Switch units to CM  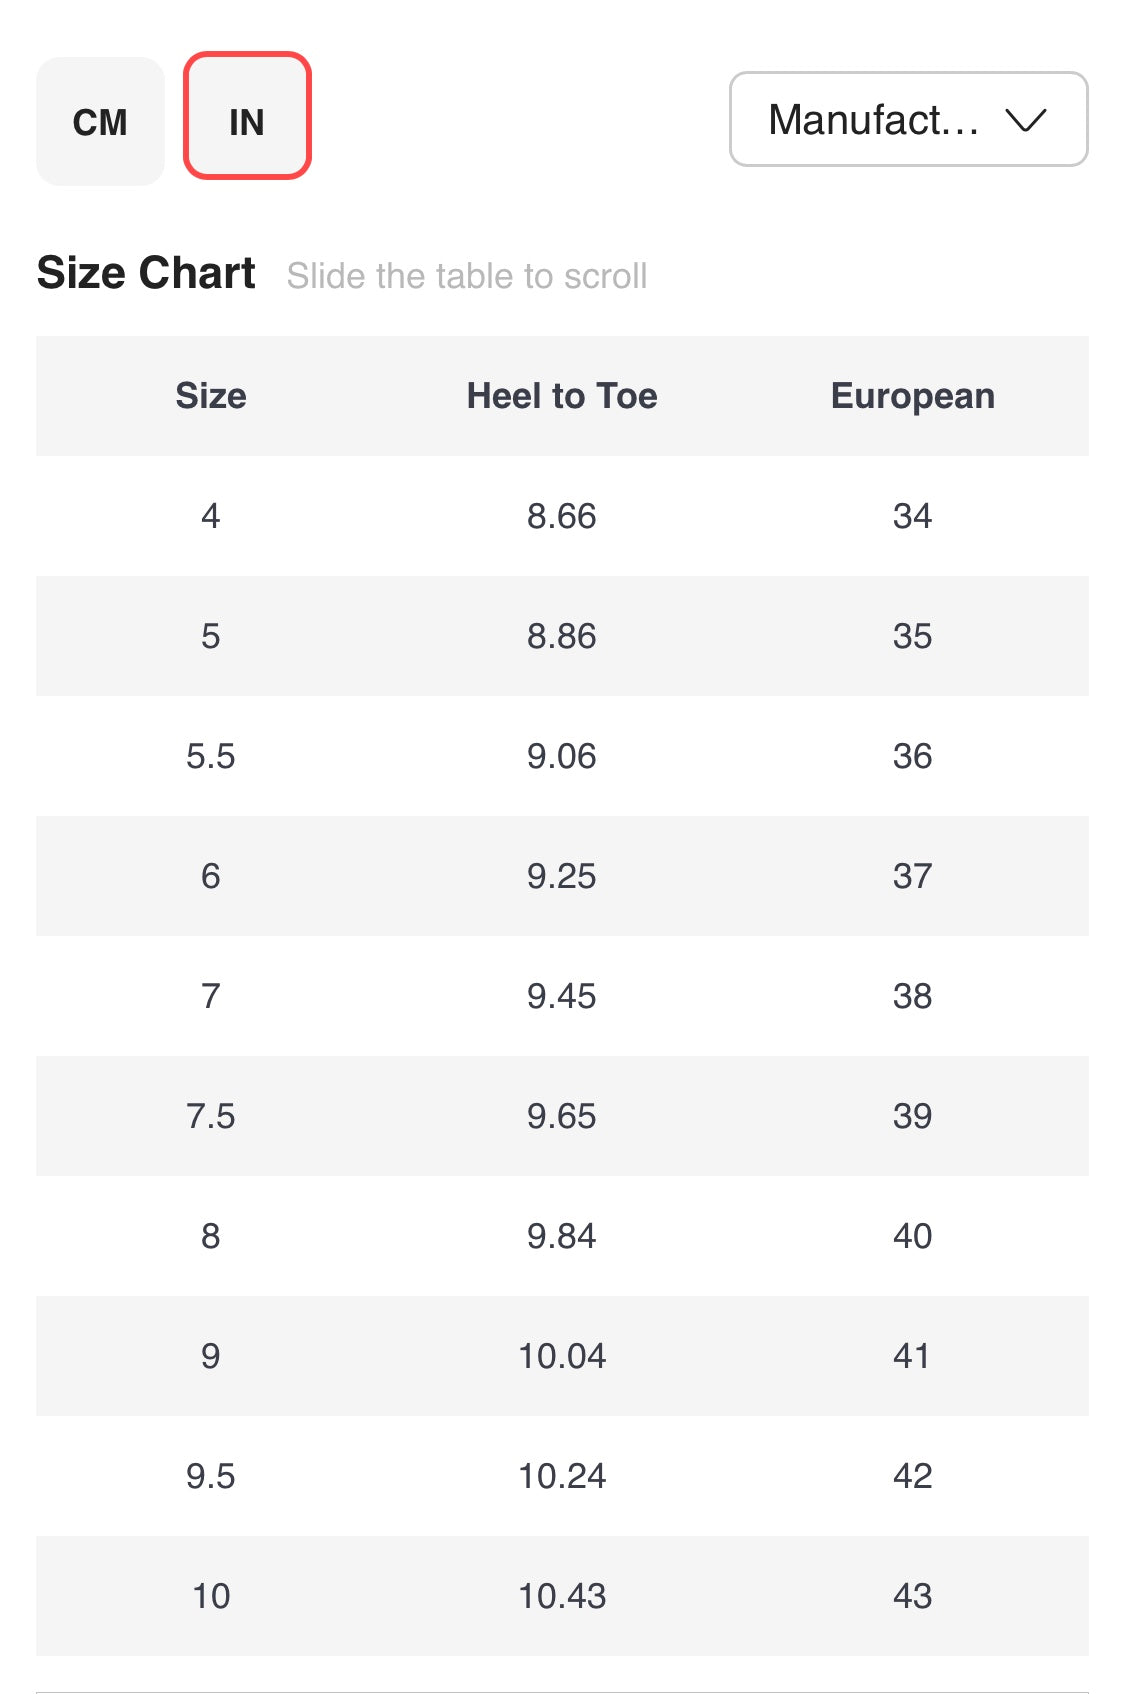(x=100, y=122)
